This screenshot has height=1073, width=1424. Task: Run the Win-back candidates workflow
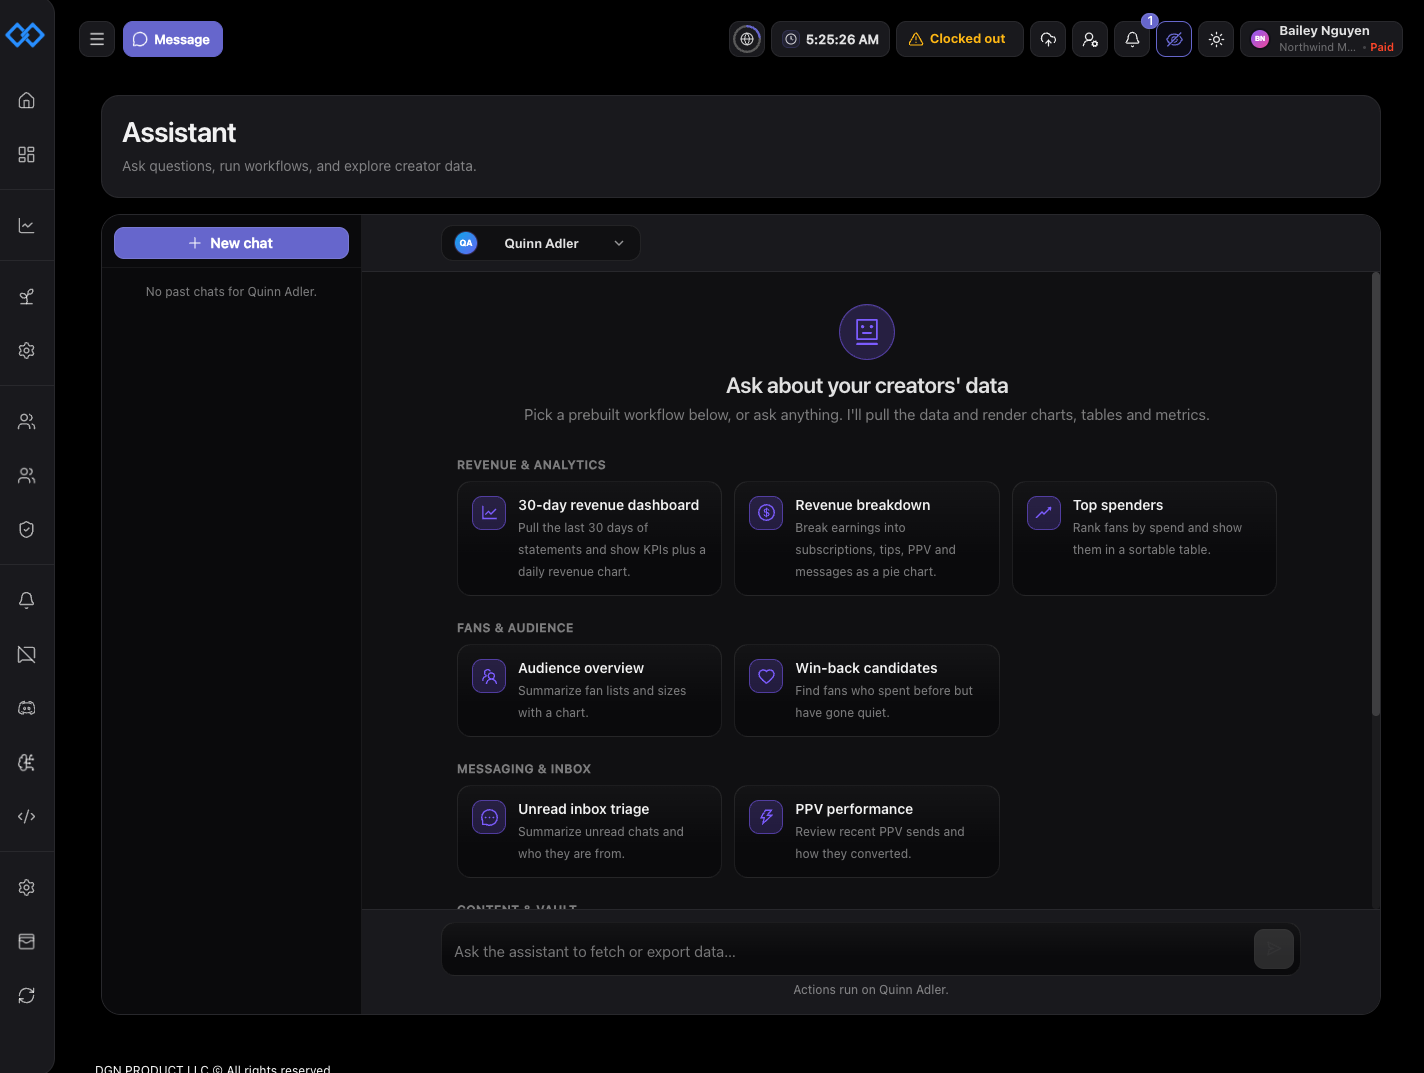[x=867, y=690]
